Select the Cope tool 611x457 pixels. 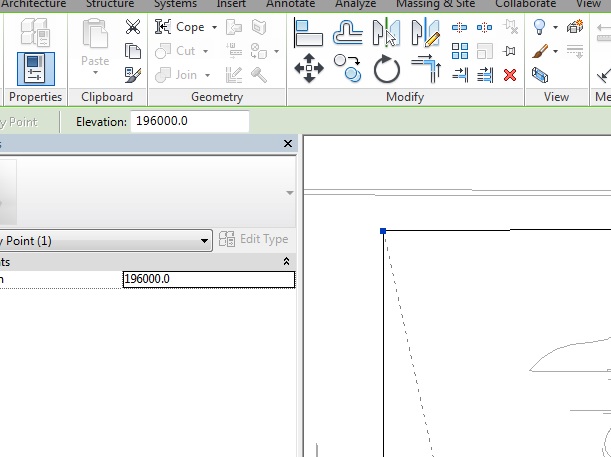point(180,27)
